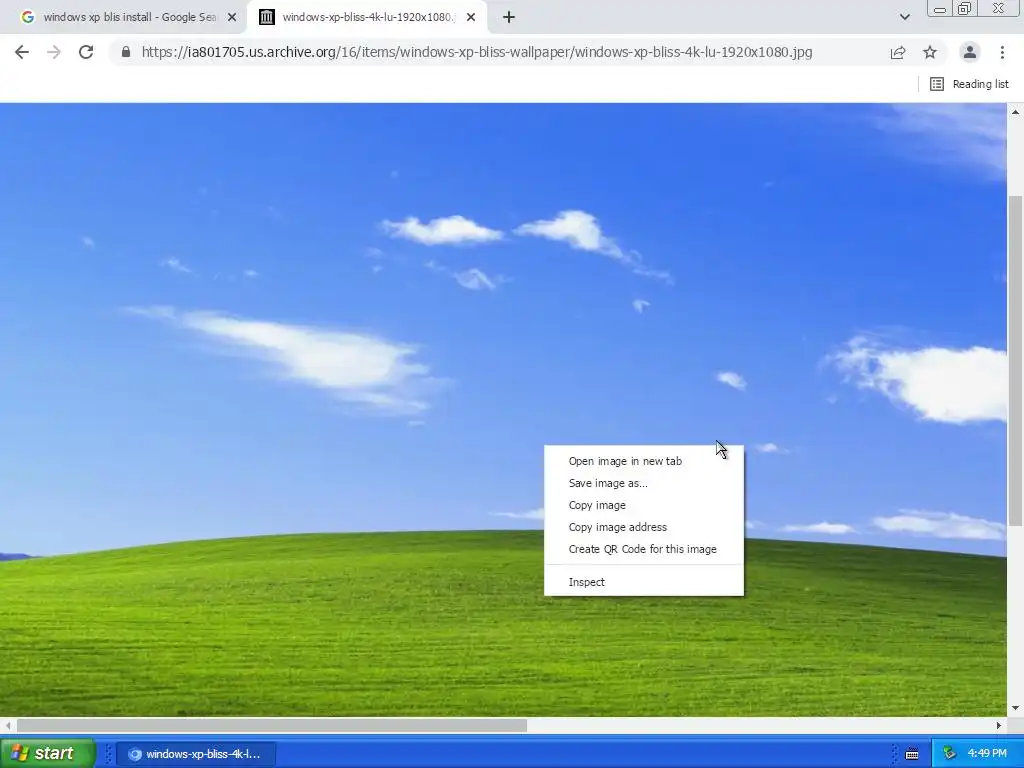Image resolution: width=1024 pixels, height=768 pixels.
Task: Click the vertical scrollbar thumb
Action: pos(1015,360)
